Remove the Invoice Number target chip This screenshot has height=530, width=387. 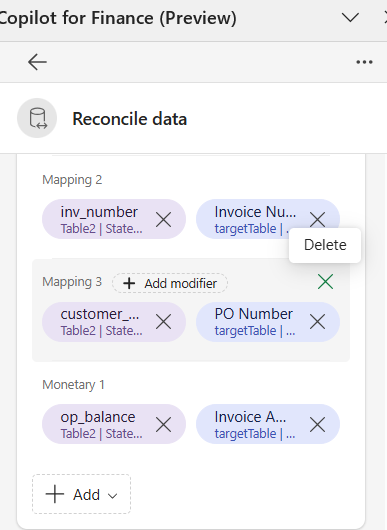(317, 219)
